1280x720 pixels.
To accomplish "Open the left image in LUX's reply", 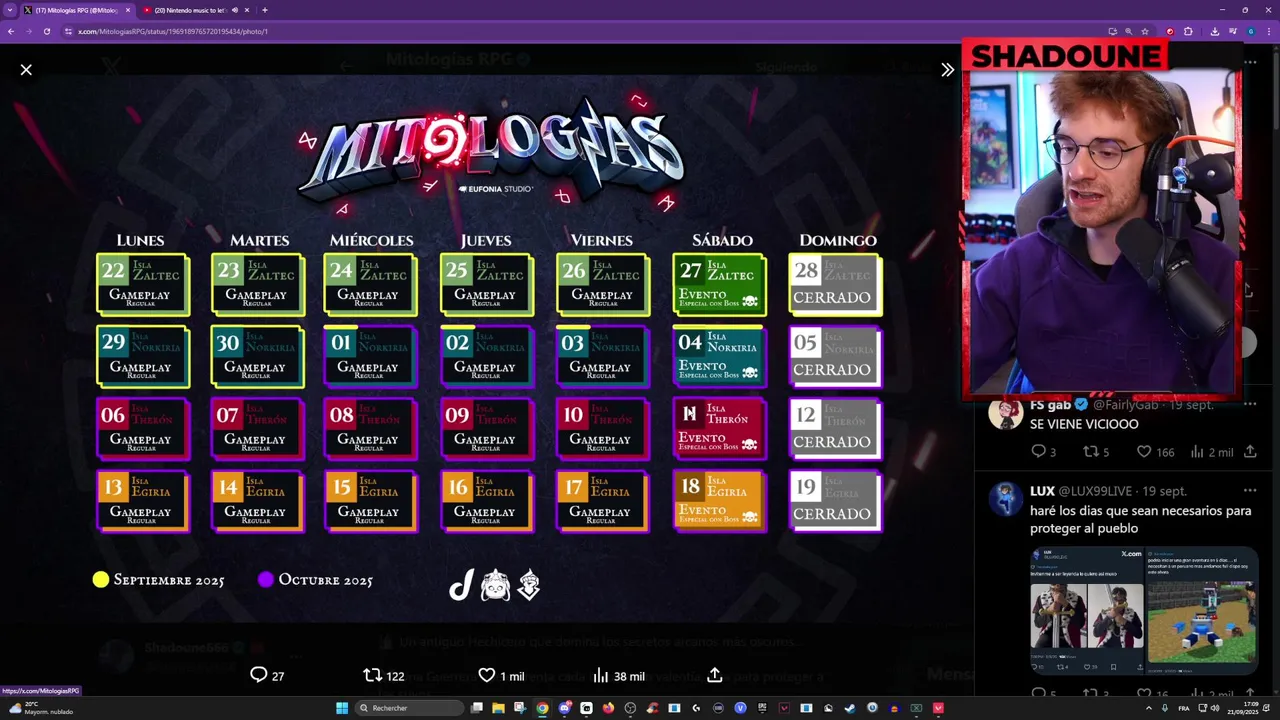I will pyautogui.click(x=1087, y=610).
